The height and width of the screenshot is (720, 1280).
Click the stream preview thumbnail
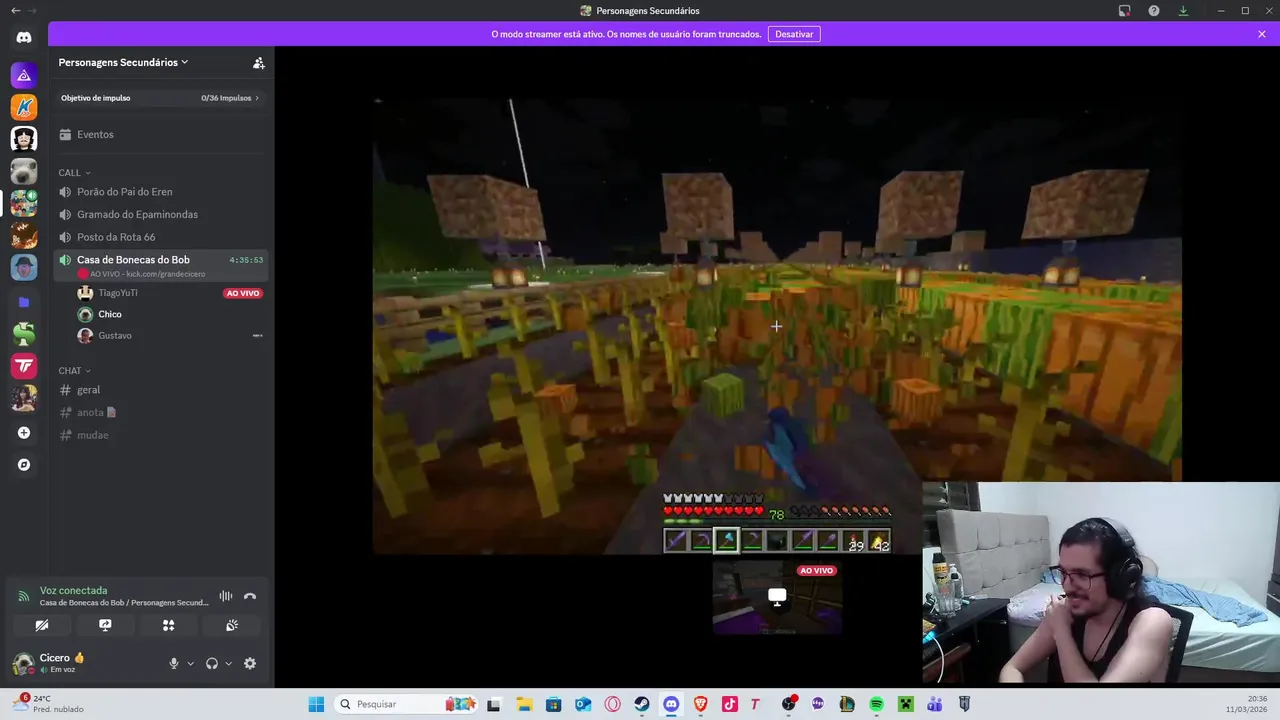click(x=777, y=597)
